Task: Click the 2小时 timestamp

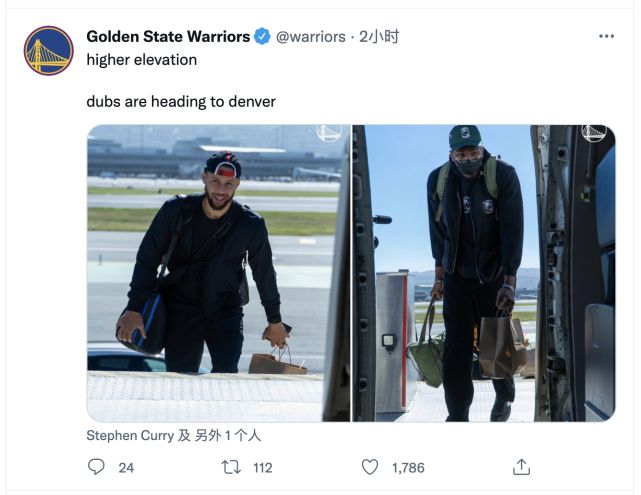Action: tap(379, 37)
